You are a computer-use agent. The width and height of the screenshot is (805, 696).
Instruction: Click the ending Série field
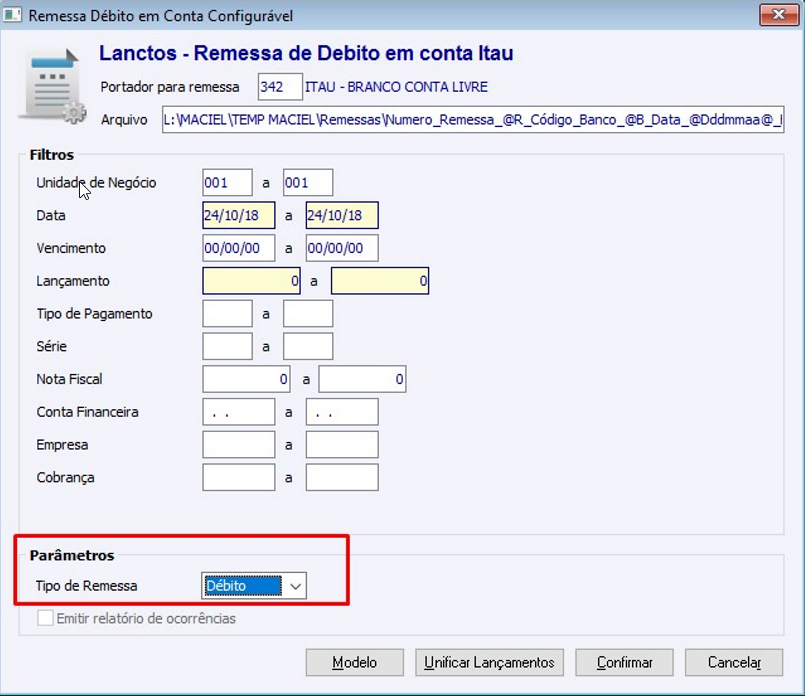click(308, 346)
